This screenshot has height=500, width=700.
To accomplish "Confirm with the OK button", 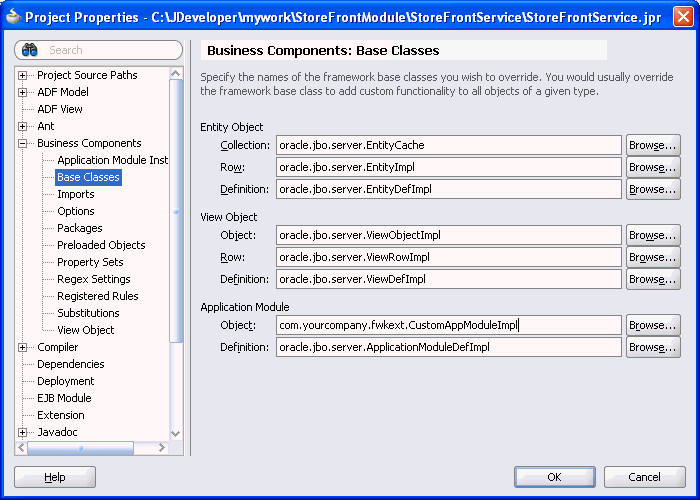I will pos(554,477).
